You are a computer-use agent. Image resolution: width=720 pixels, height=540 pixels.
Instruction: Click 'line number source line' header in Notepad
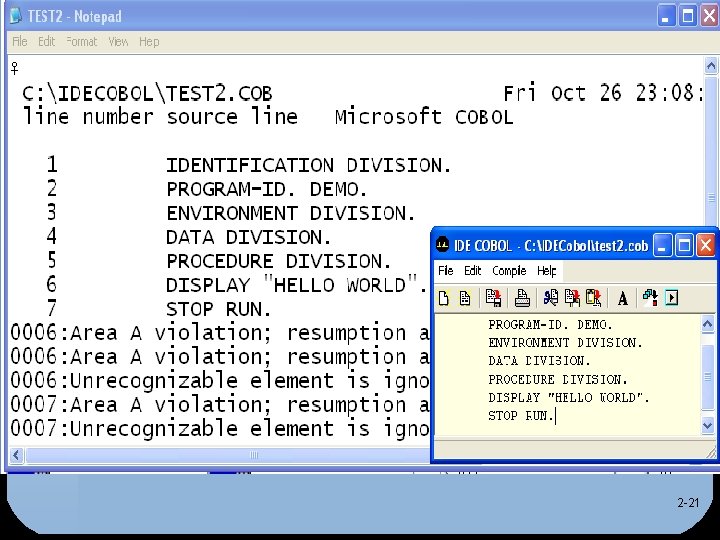(160, 117)
